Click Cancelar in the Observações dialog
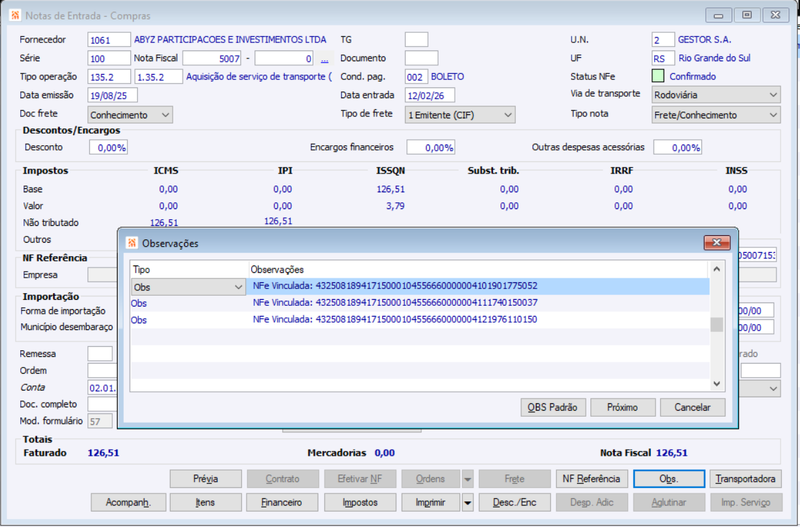 [x=692, y=408]
